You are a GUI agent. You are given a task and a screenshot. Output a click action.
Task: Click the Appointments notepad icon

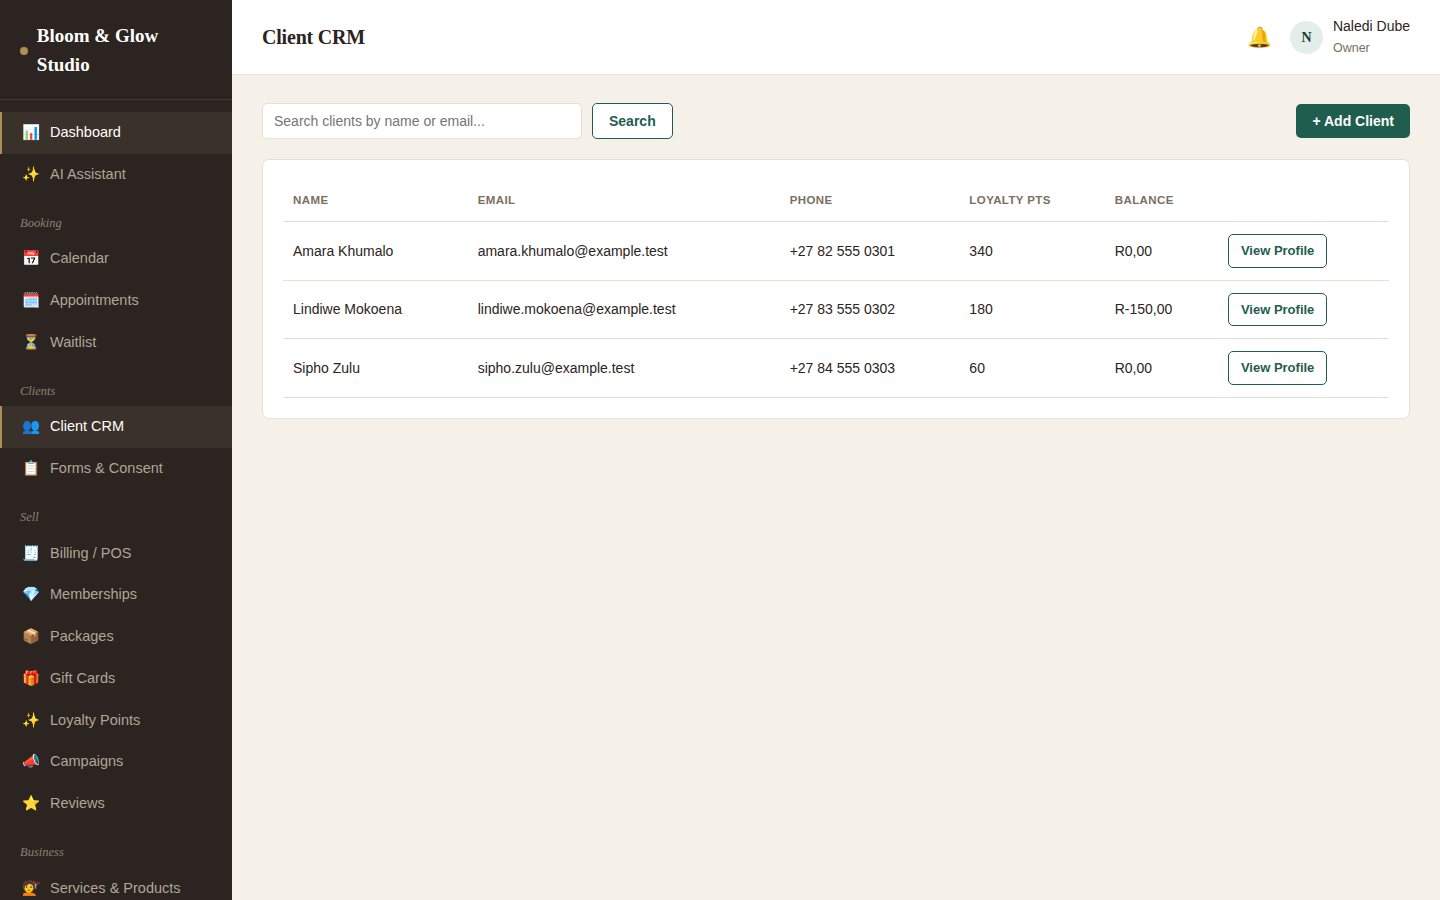(31, 300)
